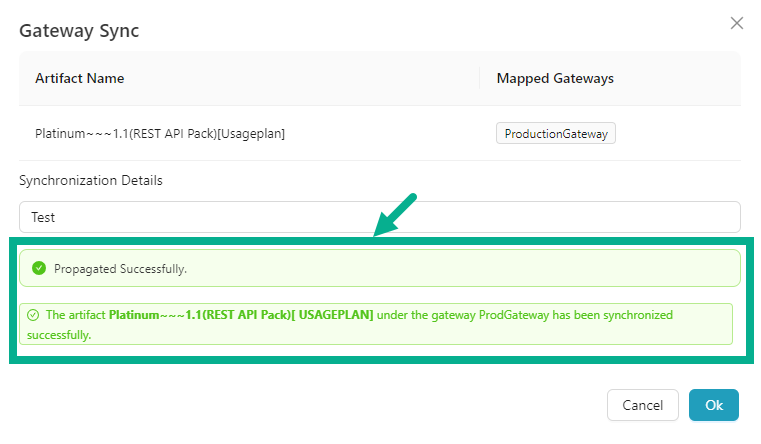The height and width of the screenshot is (444, 761).
Task: Click the Propagated Successfully message text
Action: coord(121,269)
